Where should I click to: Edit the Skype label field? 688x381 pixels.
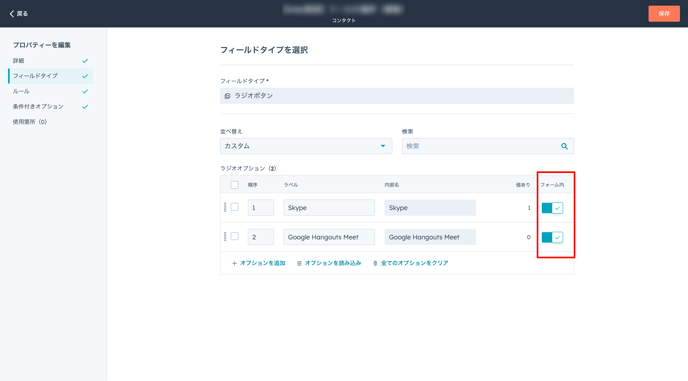(x=329, y=208)
